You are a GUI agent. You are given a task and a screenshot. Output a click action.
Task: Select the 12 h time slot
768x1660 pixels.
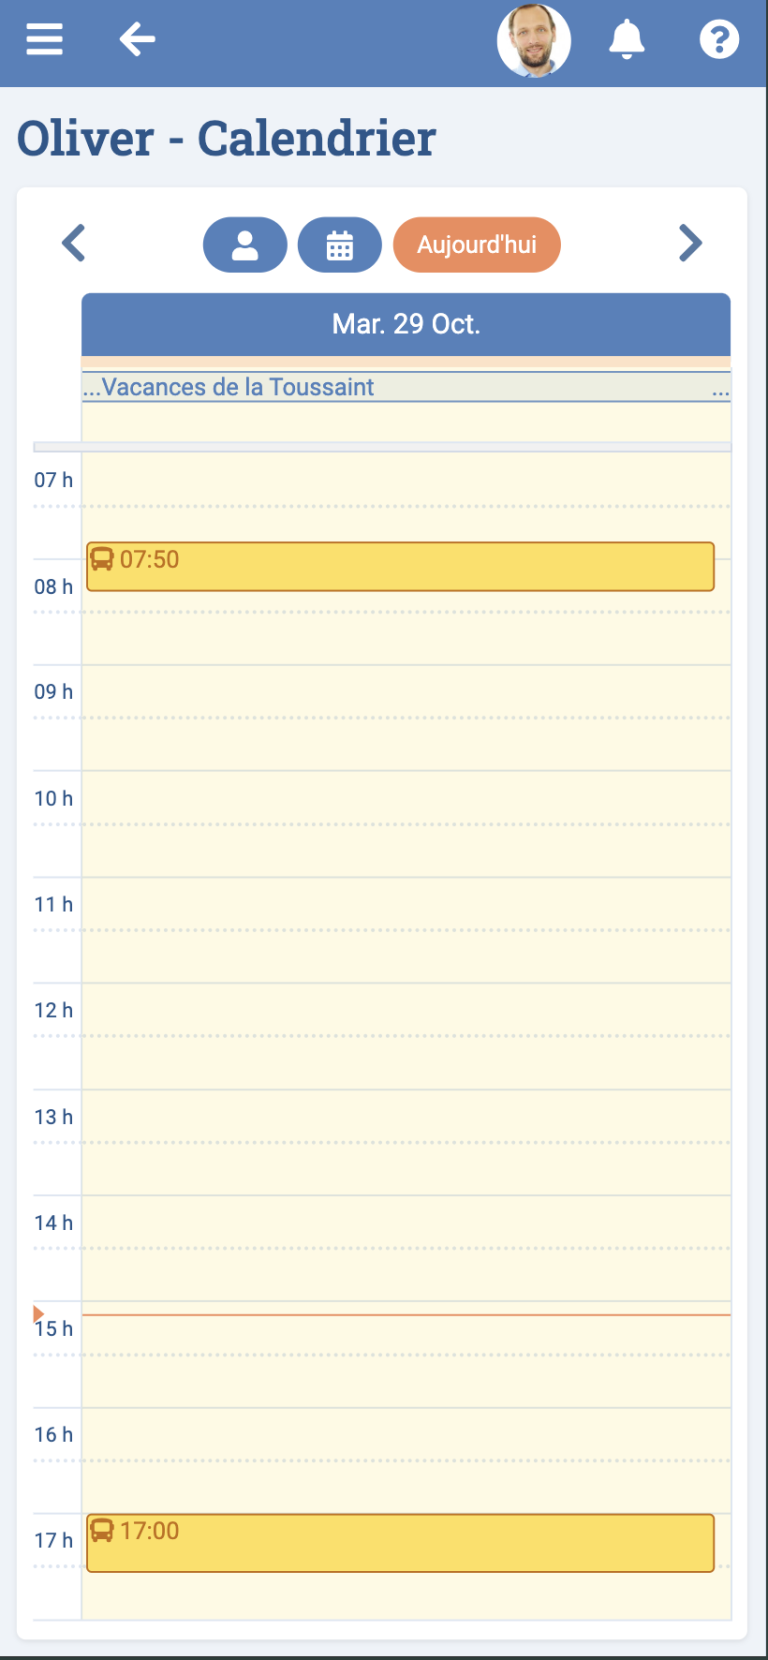pyautogui.click(x=406, y=1036)
